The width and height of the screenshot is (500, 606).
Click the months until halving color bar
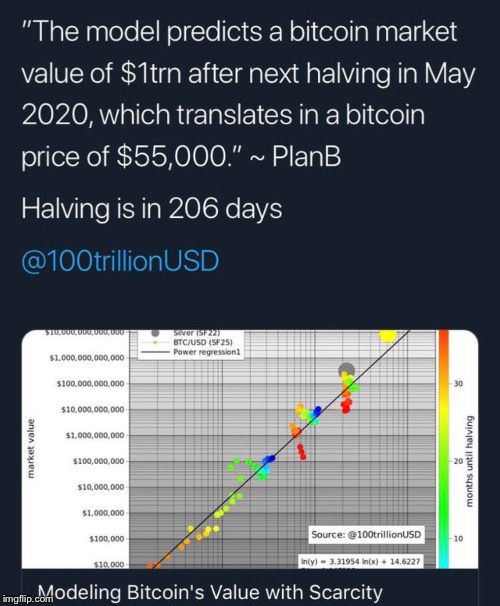point(444,449)
